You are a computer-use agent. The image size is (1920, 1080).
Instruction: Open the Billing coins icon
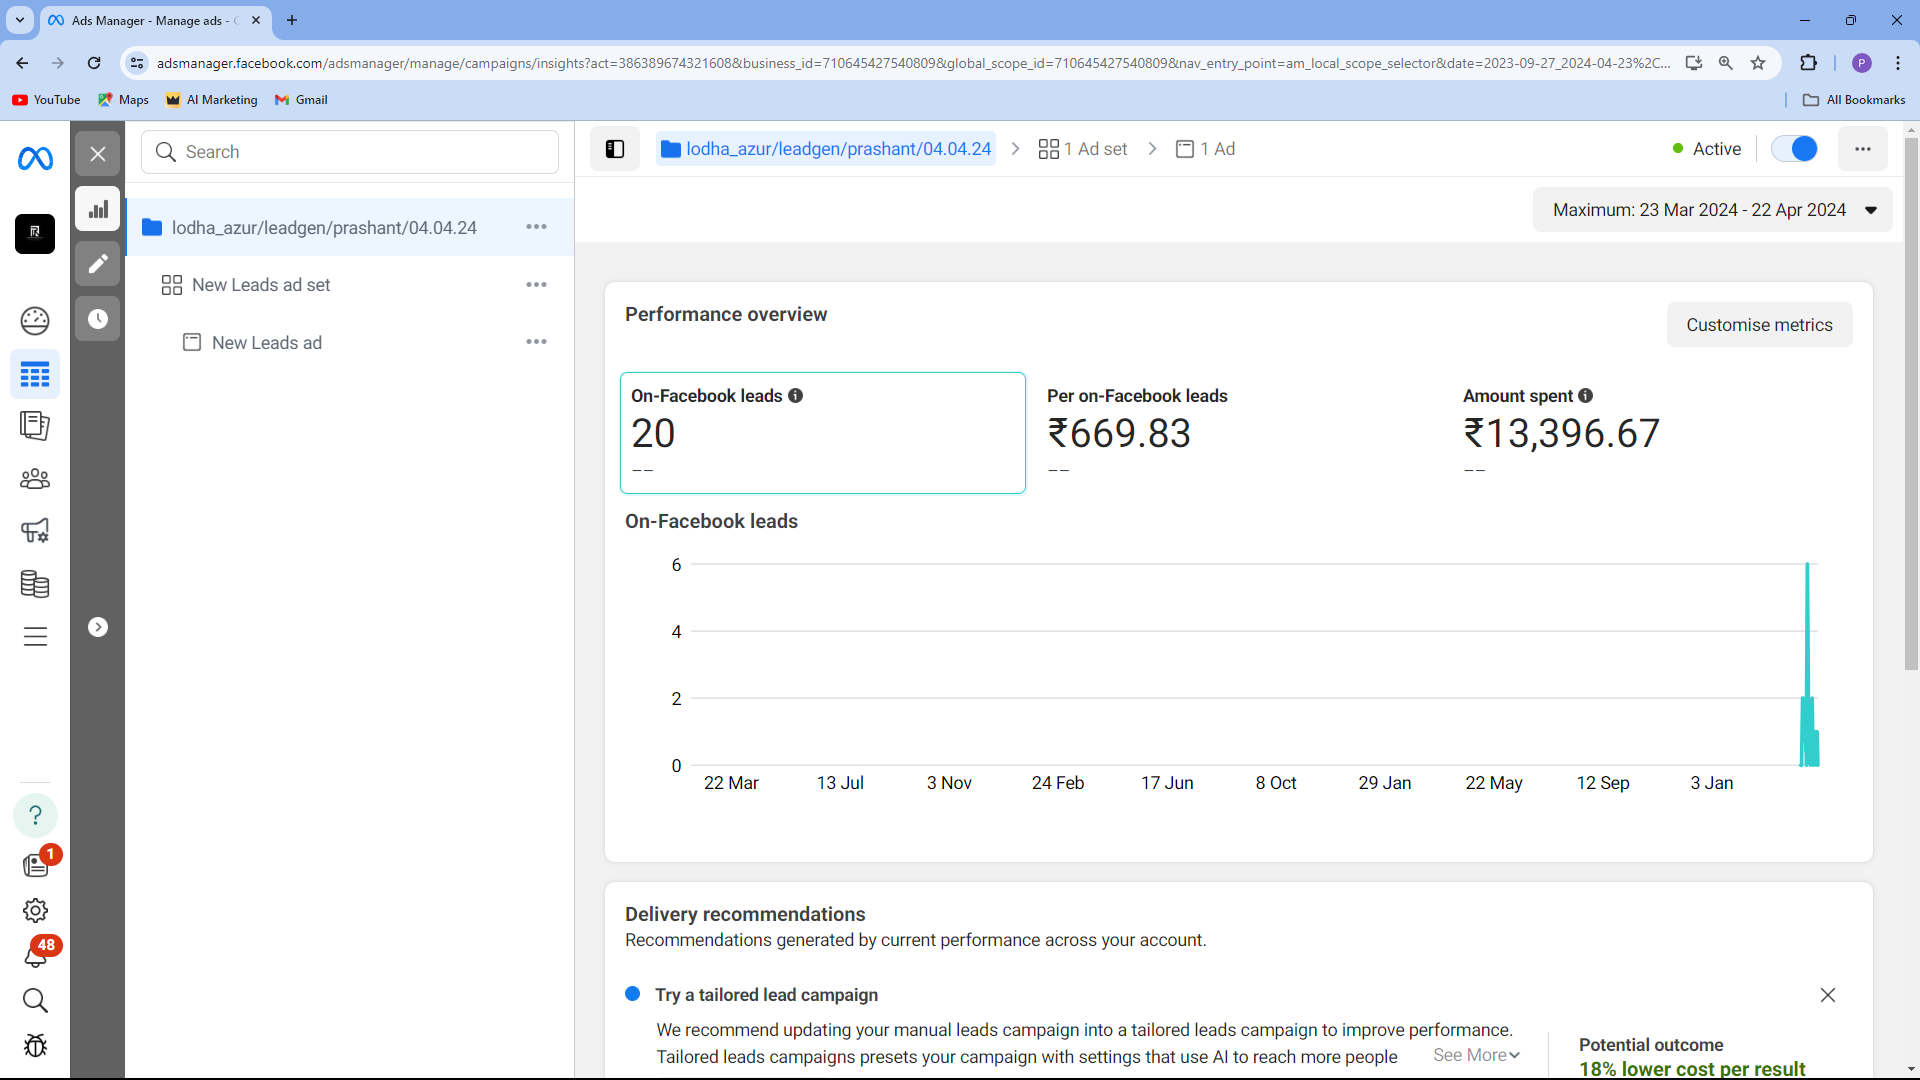coord(35,584)
